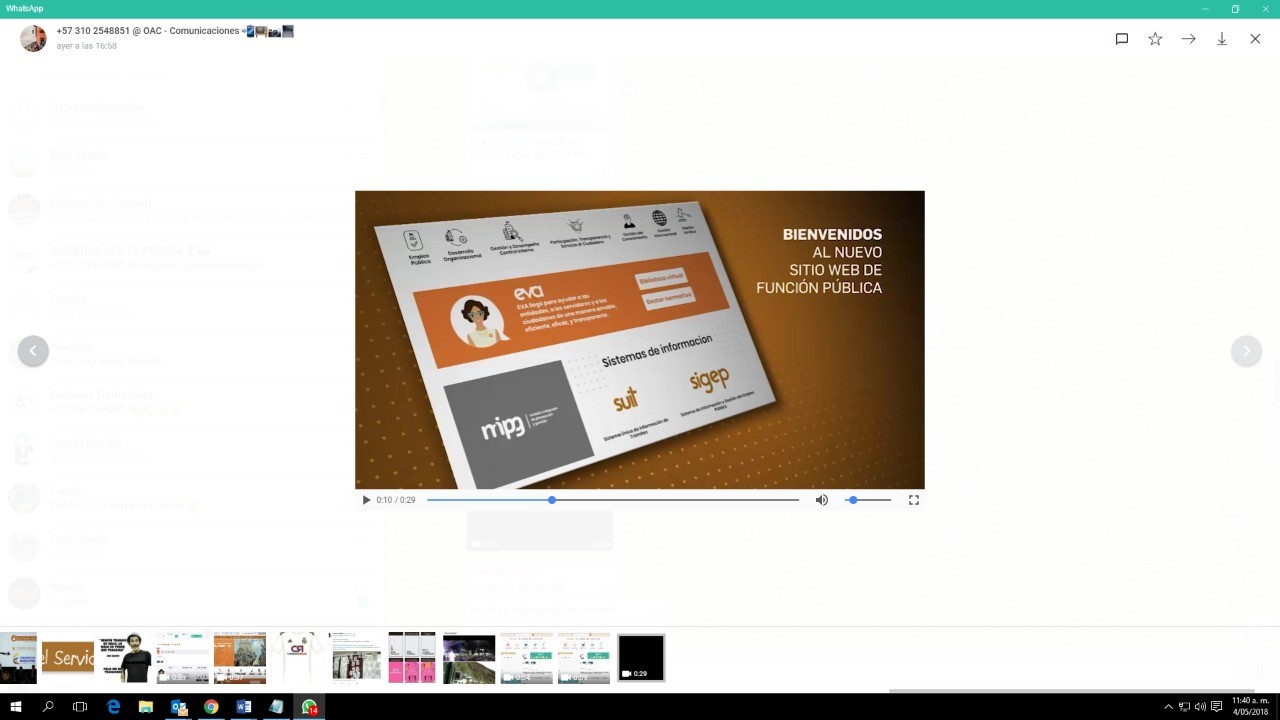
Task: Go to next media item
Action: pos(1246,351)
